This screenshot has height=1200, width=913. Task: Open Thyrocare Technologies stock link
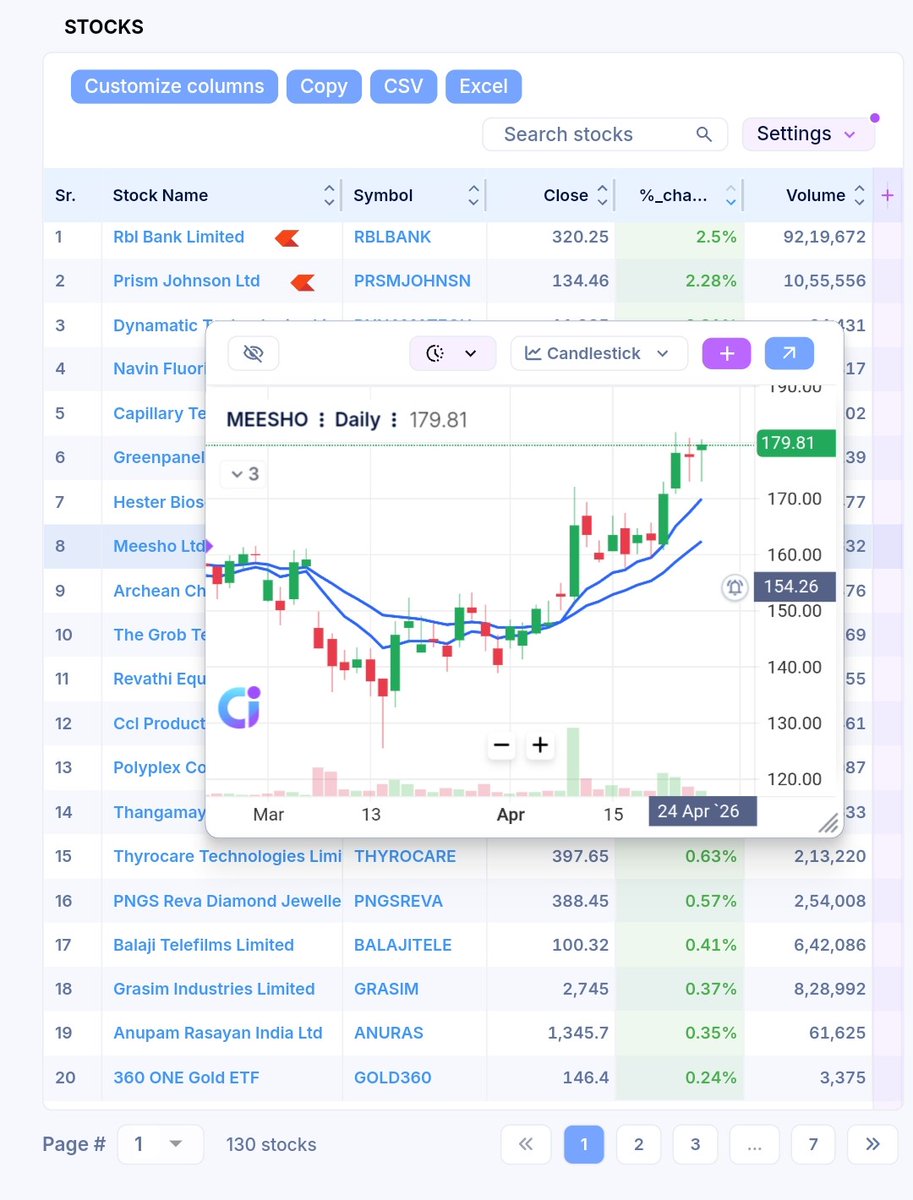227,856
